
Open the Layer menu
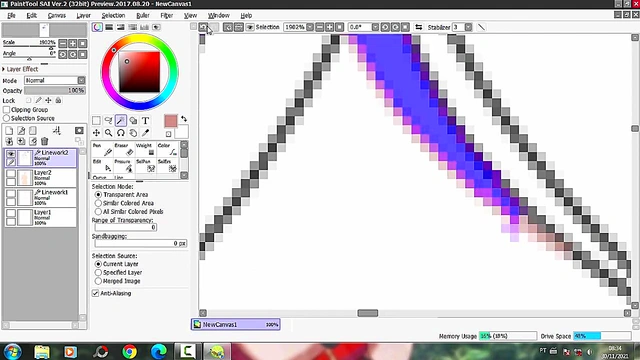coord(83,16)
